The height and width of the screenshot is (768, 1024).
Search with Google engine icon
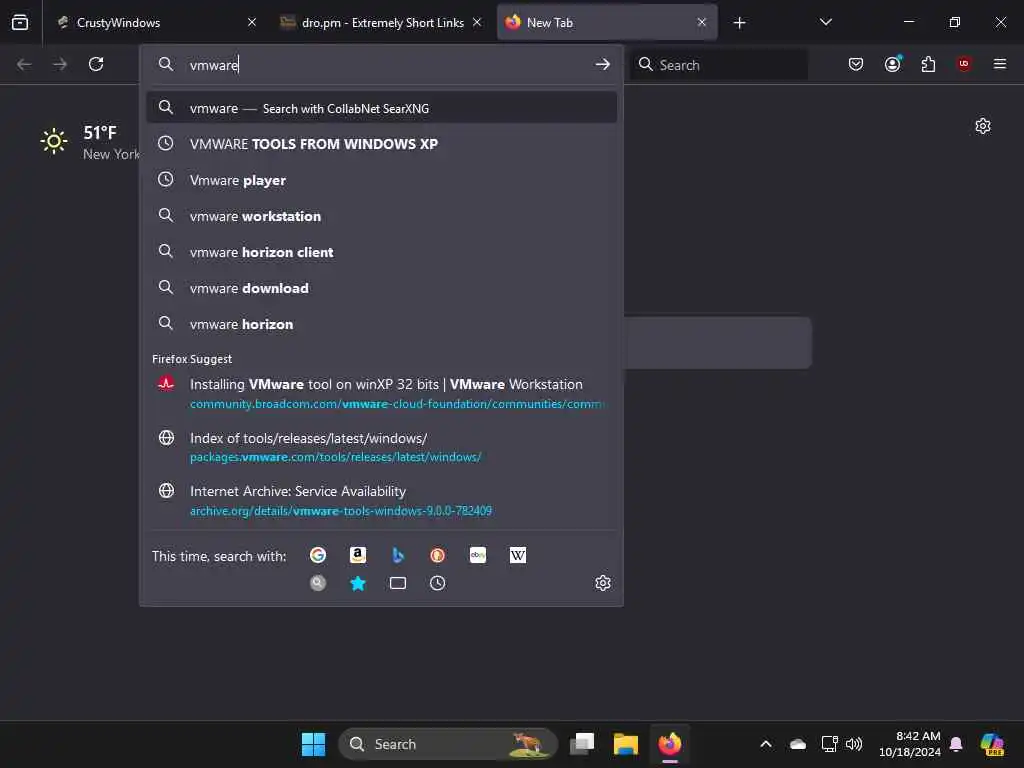(318, 555)
